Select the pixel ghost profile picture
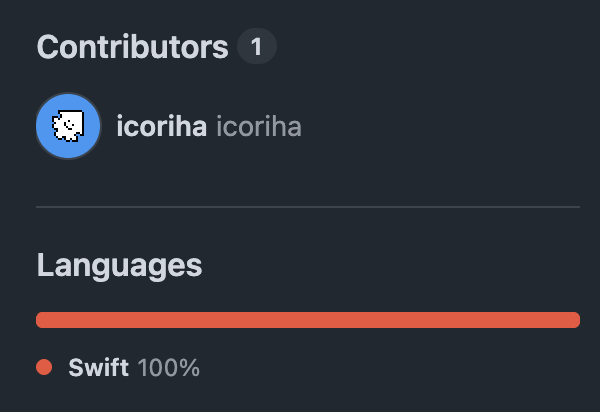 pyautogui.click(x=68, y=126)
